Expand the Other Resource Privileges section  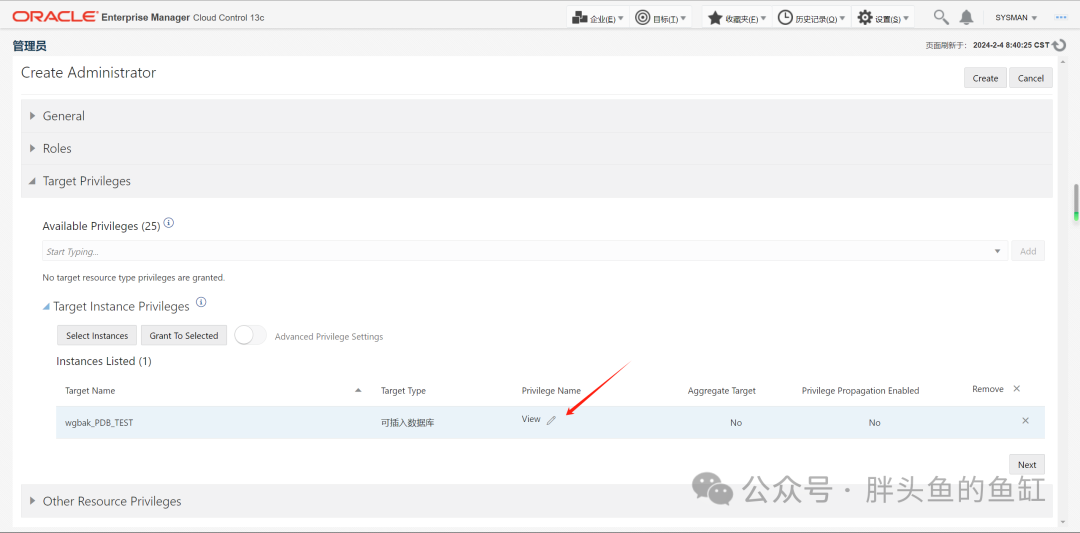pos(32,501)
